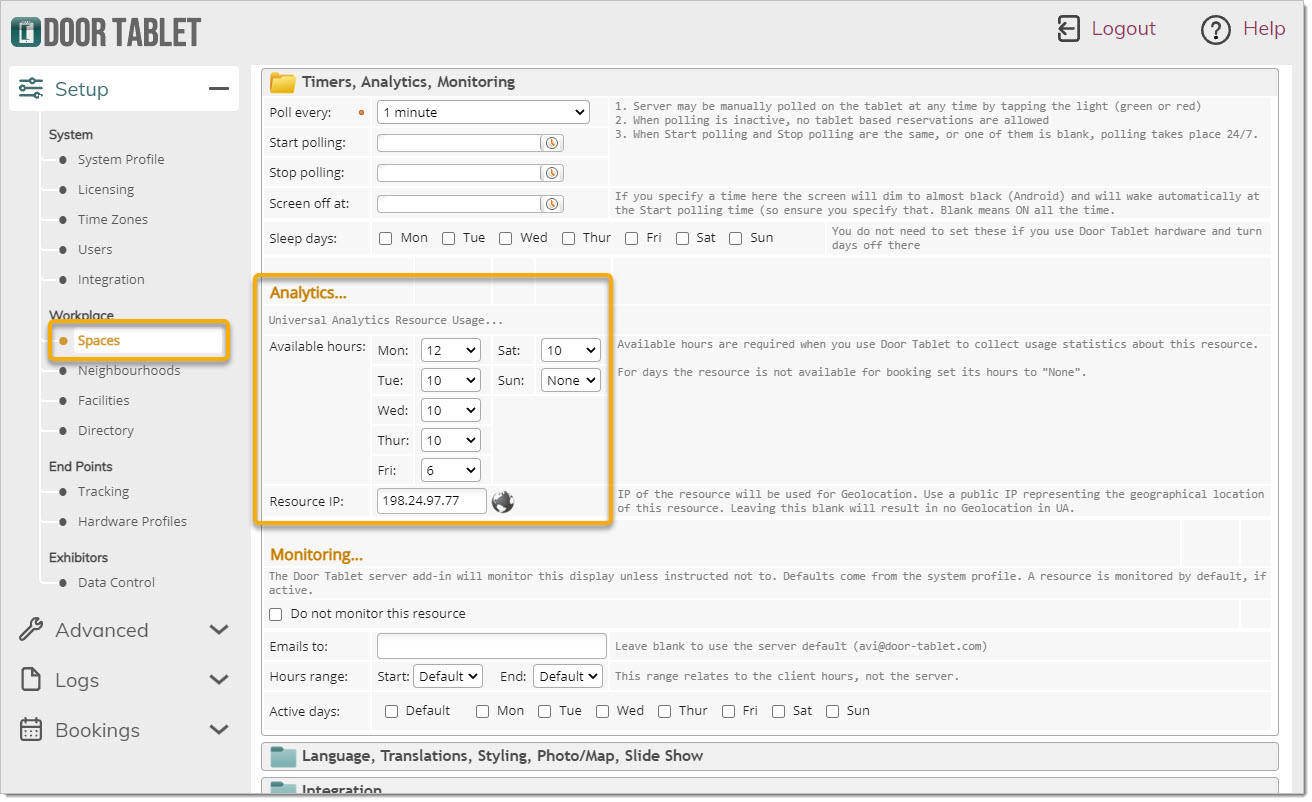Tick the Mon sleep day checkbox
The image size is (1312, 802).
point(386,238)
